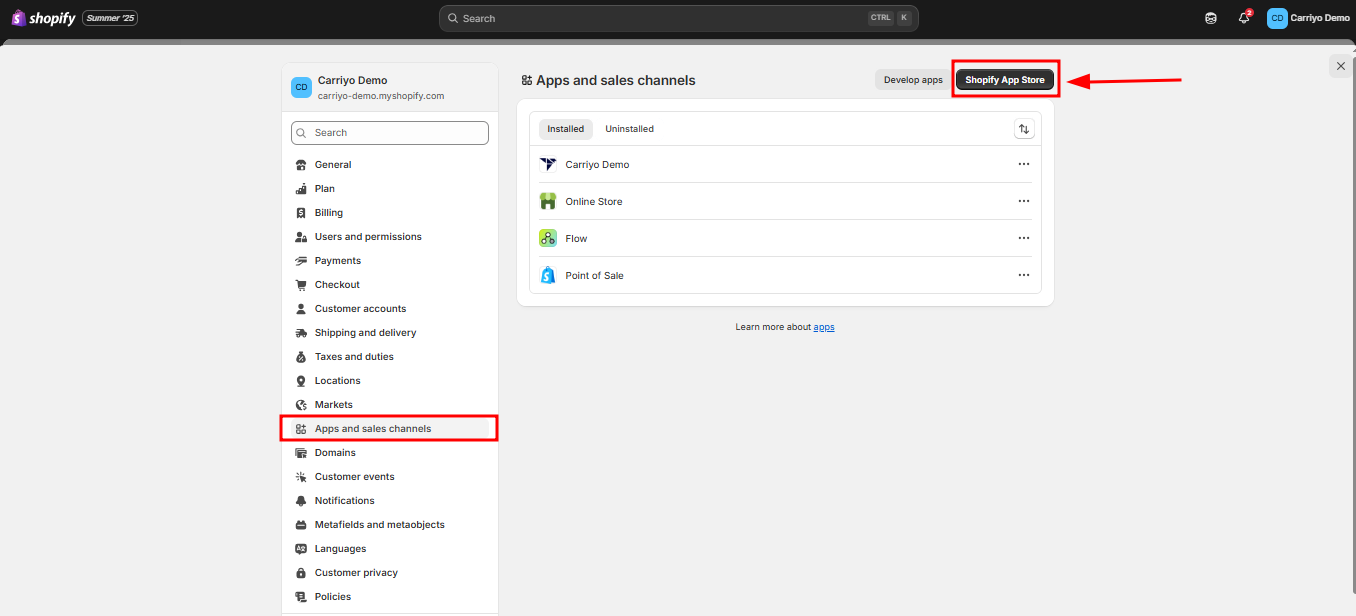Open the Sidekick assistant icon
The width and height of the screenshot is (1356, 616).
pos(1211,18)
